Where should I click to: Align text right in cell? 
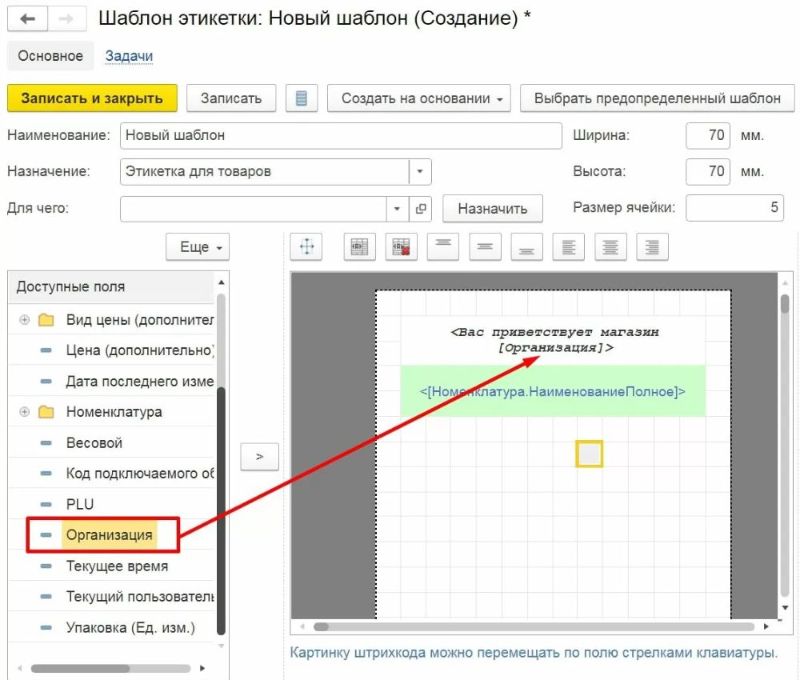652,247
